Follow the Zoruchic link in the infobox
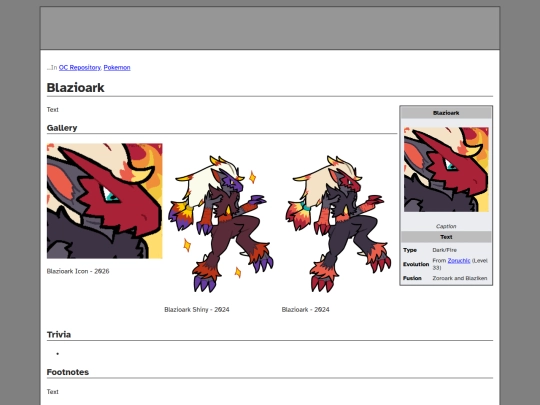 click(459, 261)
